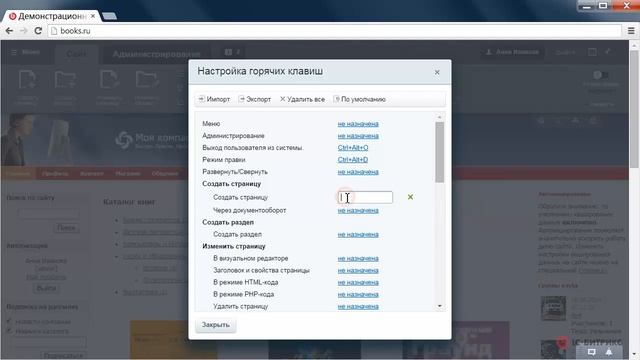
Task: Assign hotkey for В режиме HTML-кода
Action: point(358,282)
